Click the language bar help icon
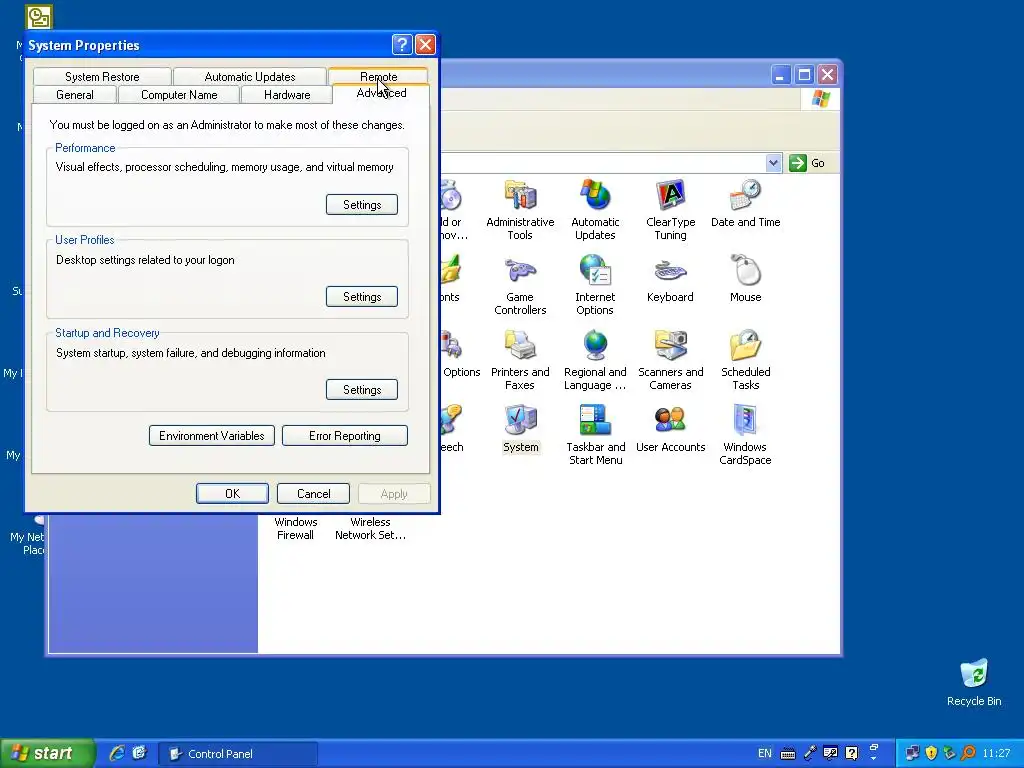 pos(852,753)
